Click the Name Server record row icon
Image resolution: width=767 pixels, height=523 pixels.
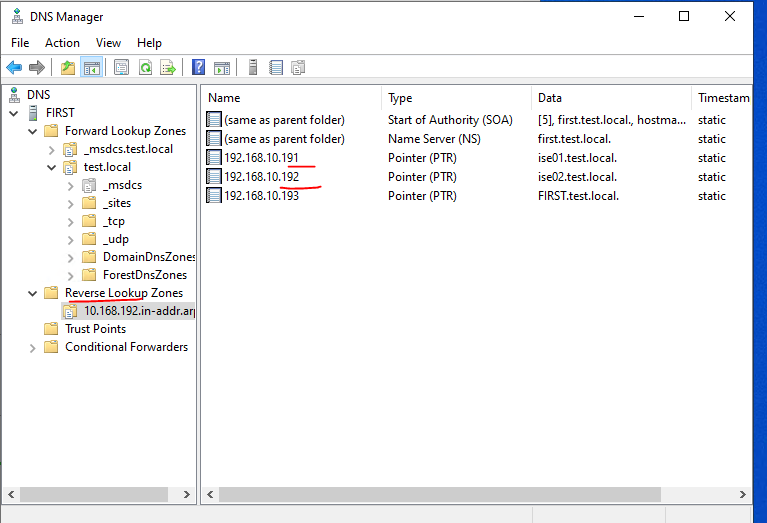213,139
